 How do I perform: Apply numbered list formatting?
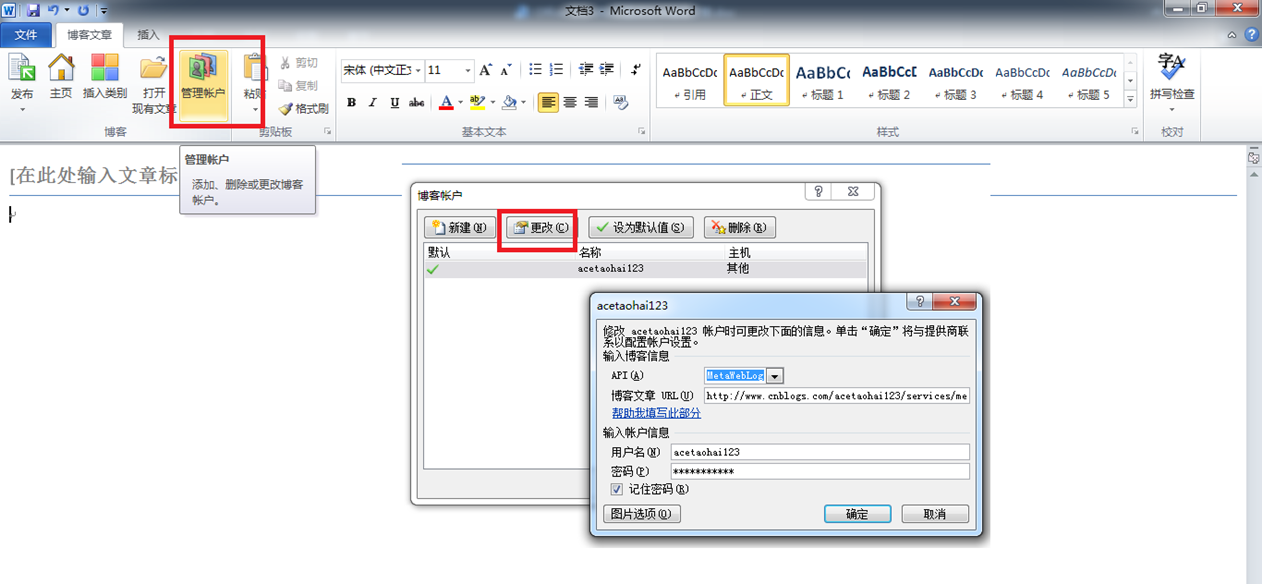tap(557, 70)
